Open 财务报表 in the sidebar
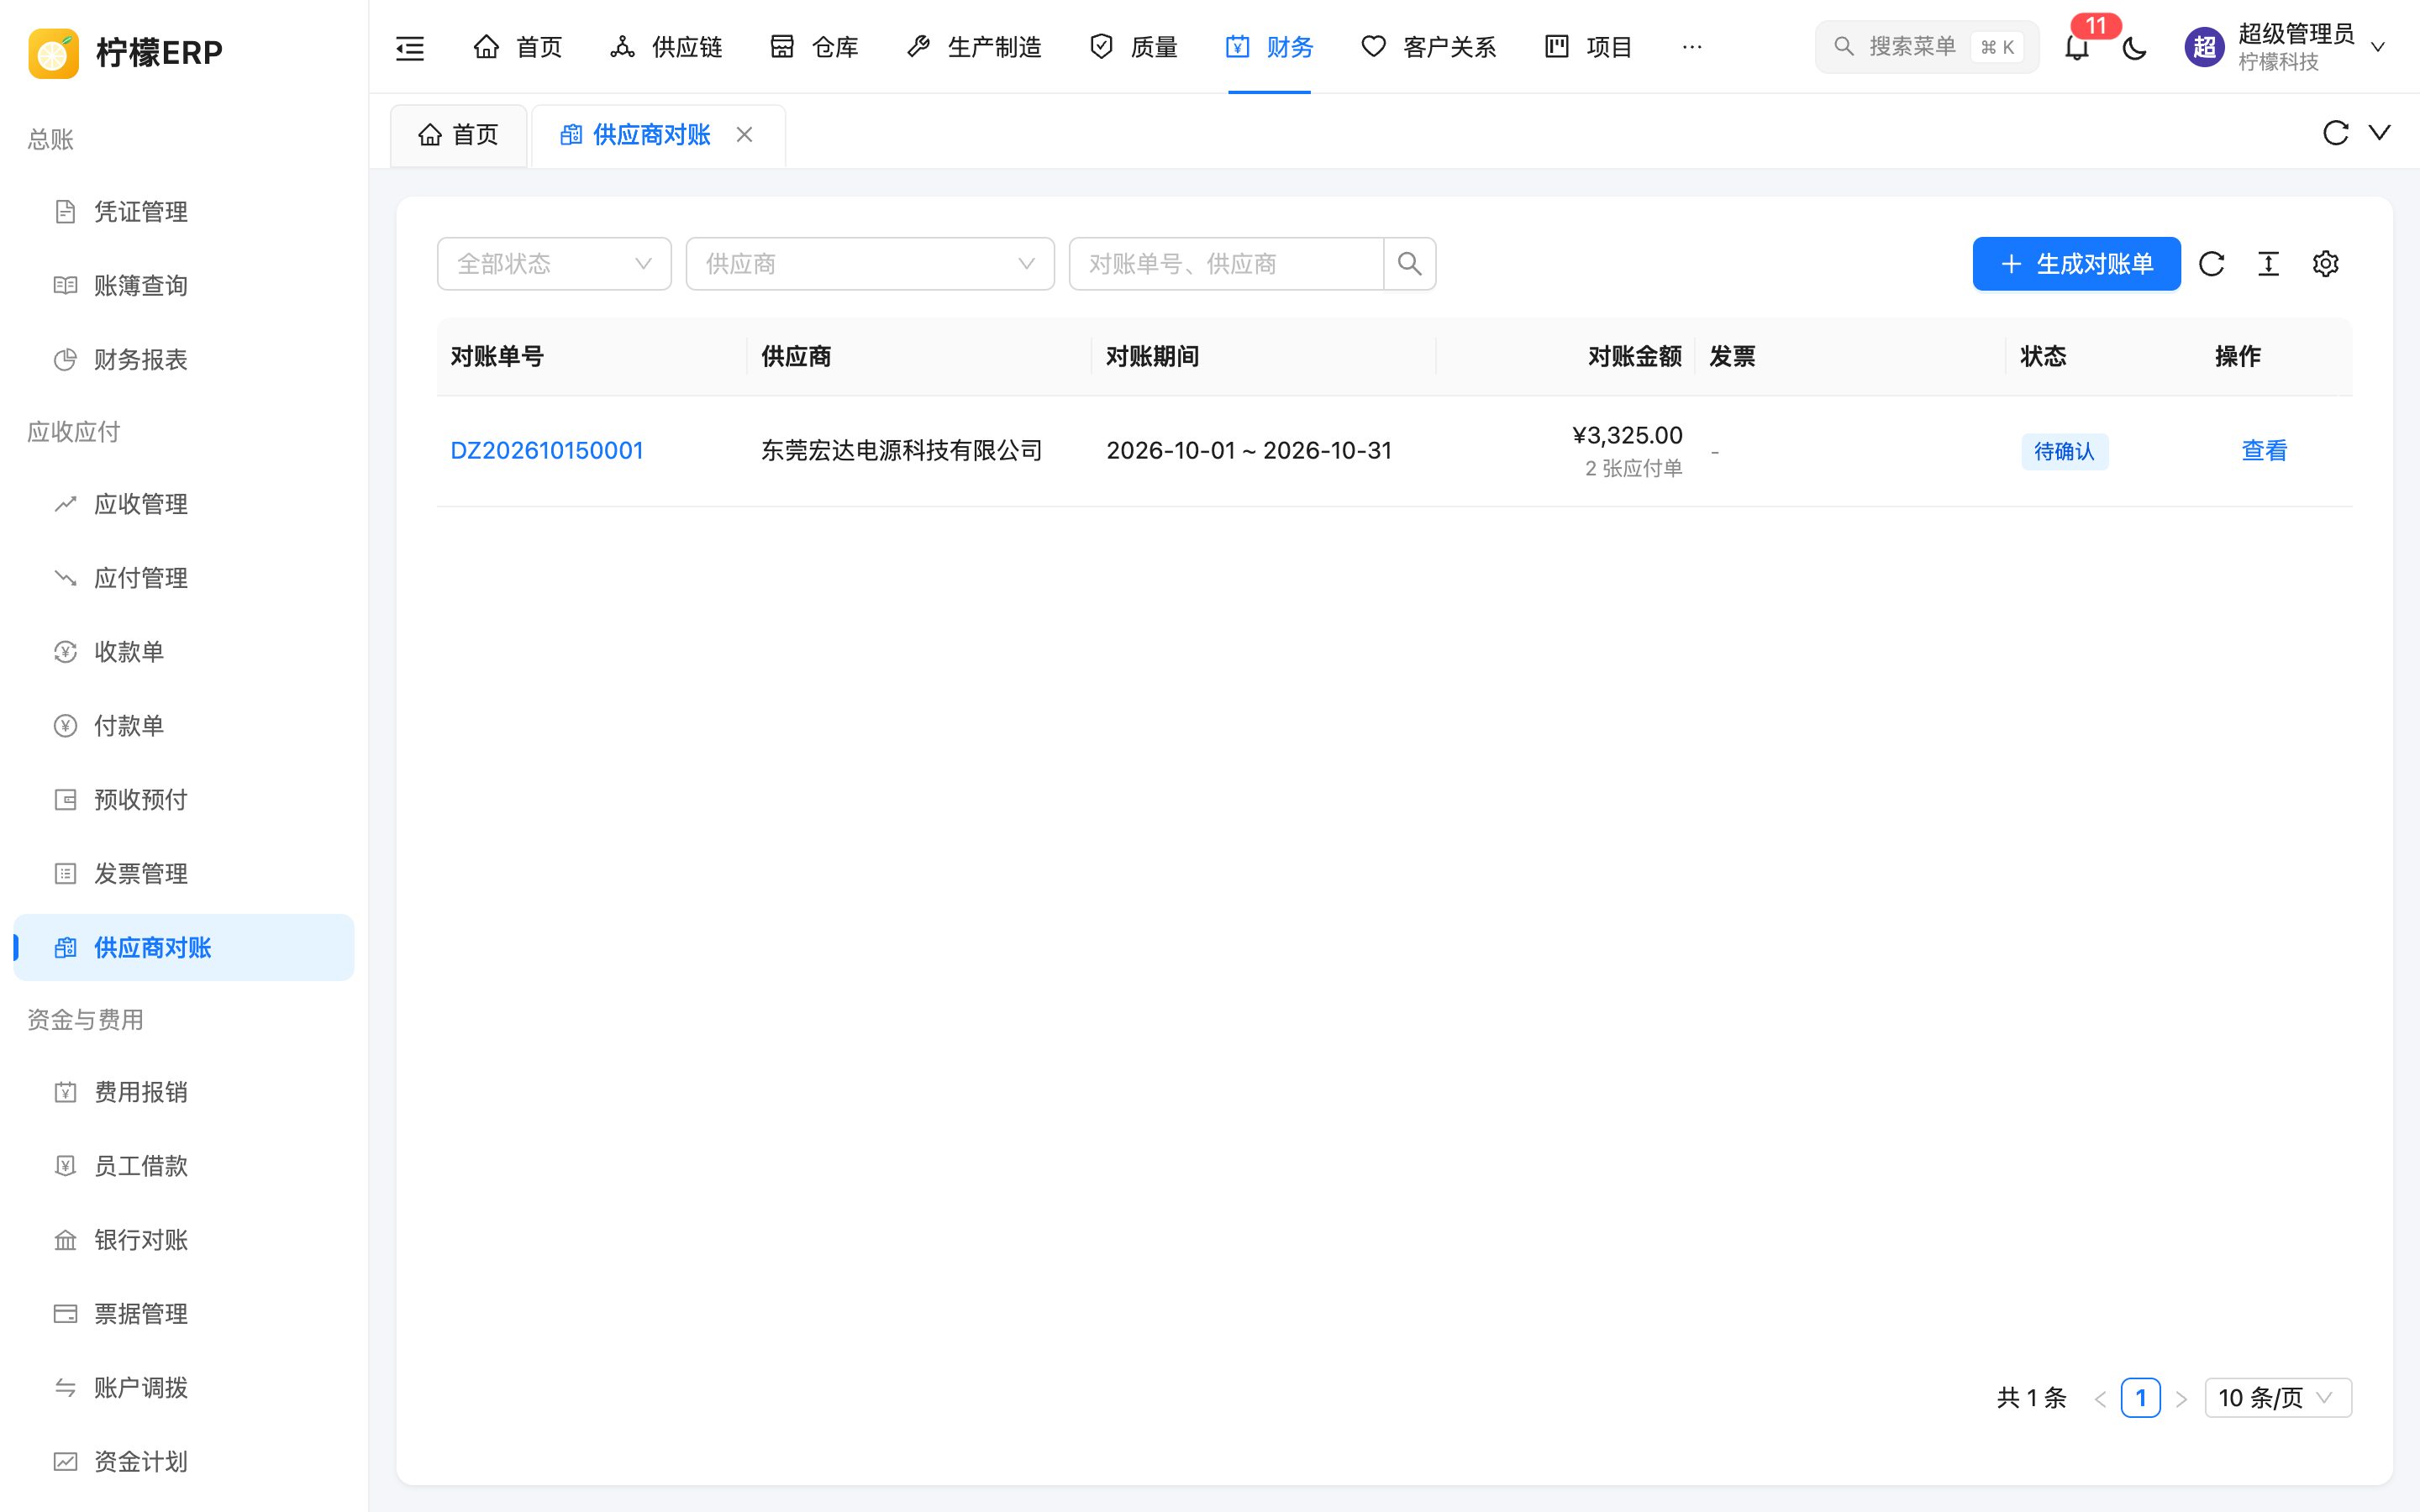The height and width of the screenshot is (1512, 2420). [184, 360]
